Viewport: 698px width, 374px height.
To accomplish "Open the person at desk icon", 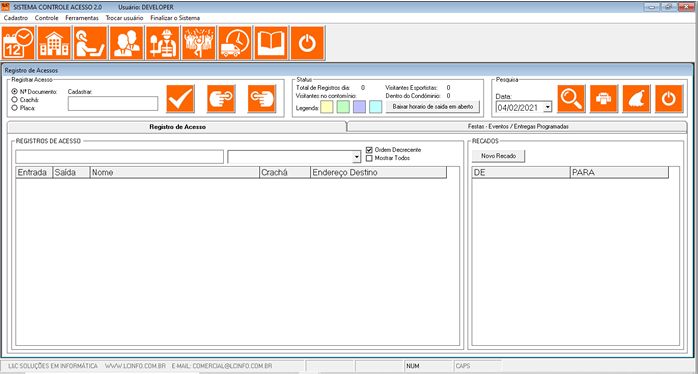I will point(90,43).
